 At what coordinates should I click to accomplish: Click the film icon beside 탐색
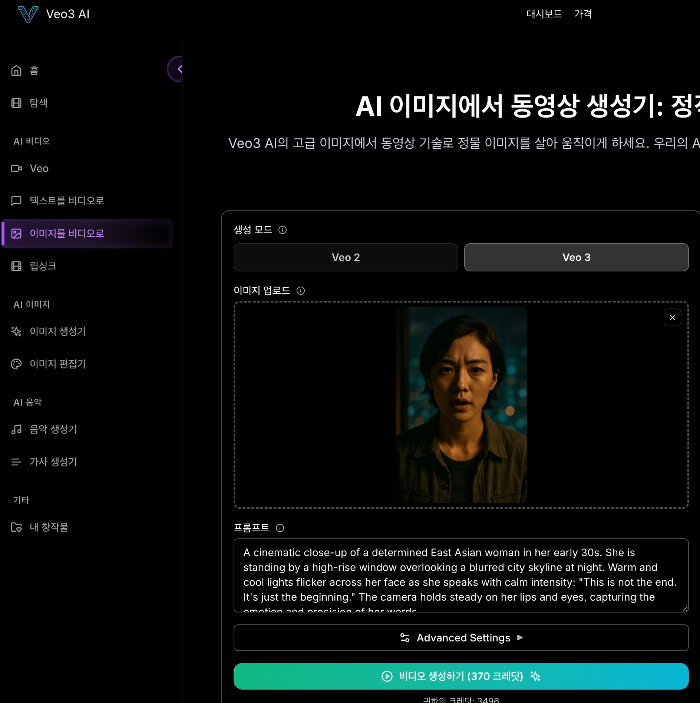pyautogui.click(x=16, y=103)
